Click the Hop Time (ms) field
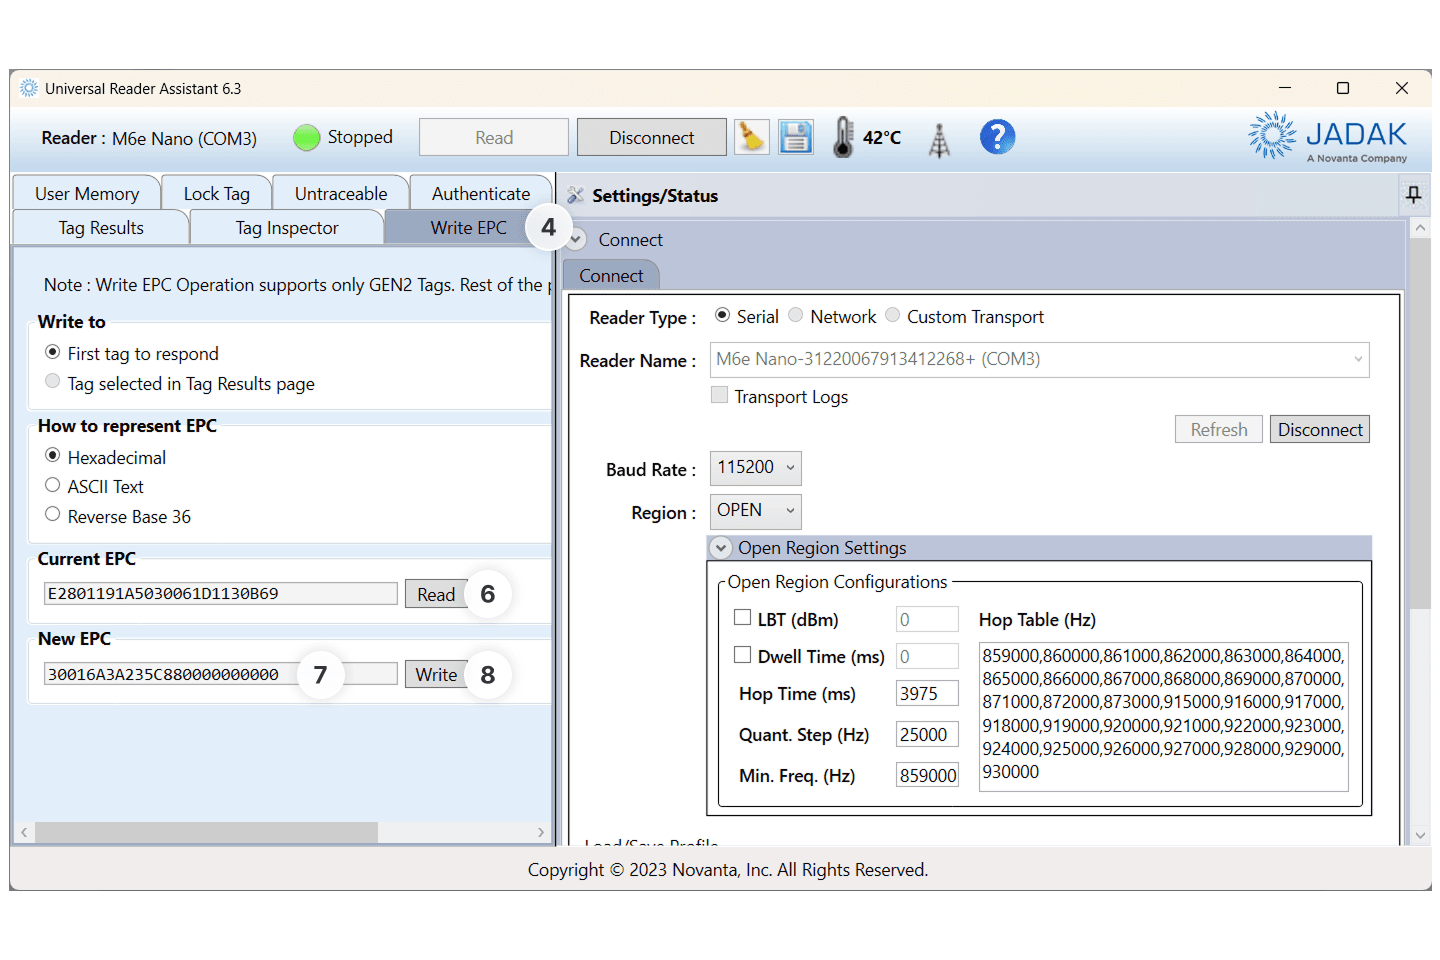This screenshot has width=1440, height=960. tap(927, 693)
